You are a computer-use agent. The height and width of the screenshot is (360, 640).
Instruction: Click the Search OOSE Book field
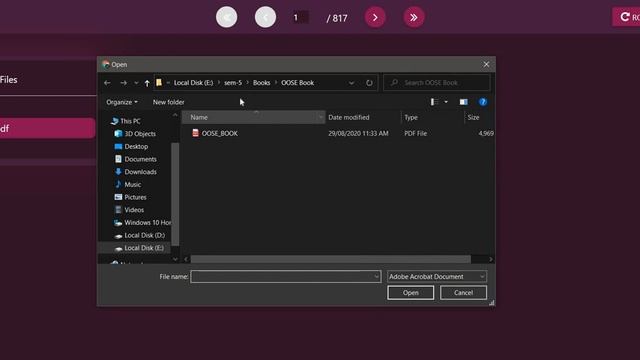point(436,83)
